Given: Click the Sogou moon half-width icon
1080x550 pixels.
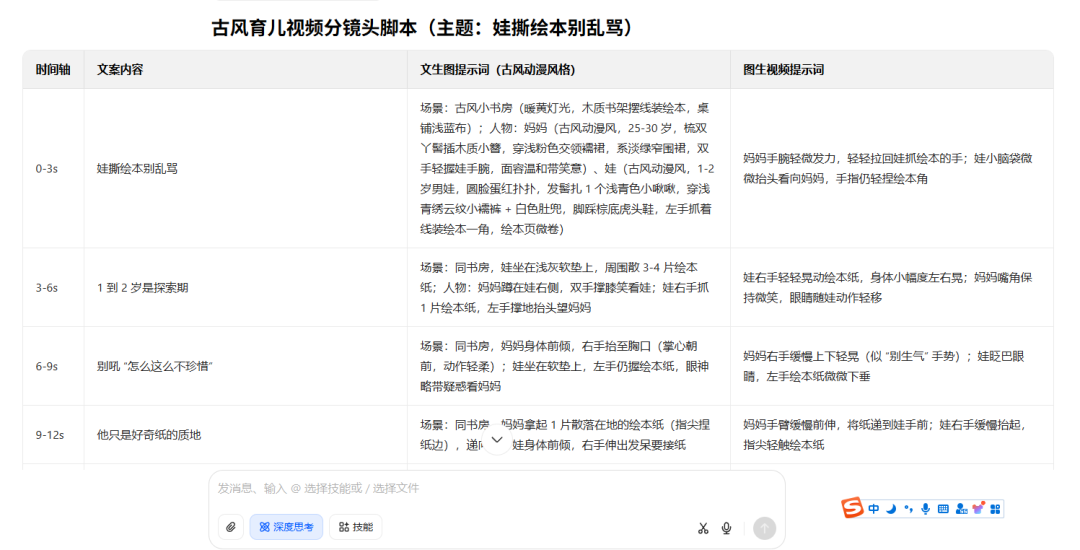Looking at the screenshot, I should (x=891, y=509).
